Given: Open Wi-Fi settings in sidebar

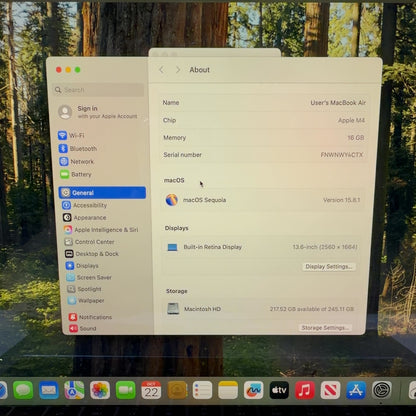Looking at the screenshot, I should pyautogui.click(x=71, y=135).
